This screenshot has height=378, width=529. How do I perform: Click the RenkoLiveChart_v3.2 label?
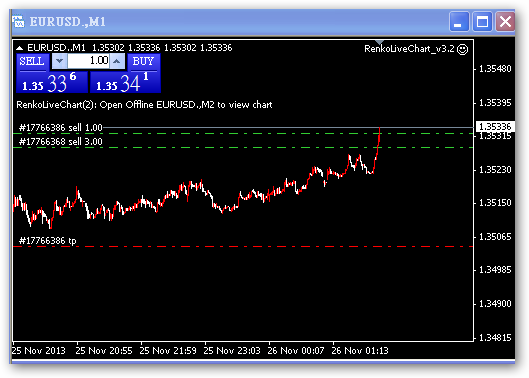409,49
